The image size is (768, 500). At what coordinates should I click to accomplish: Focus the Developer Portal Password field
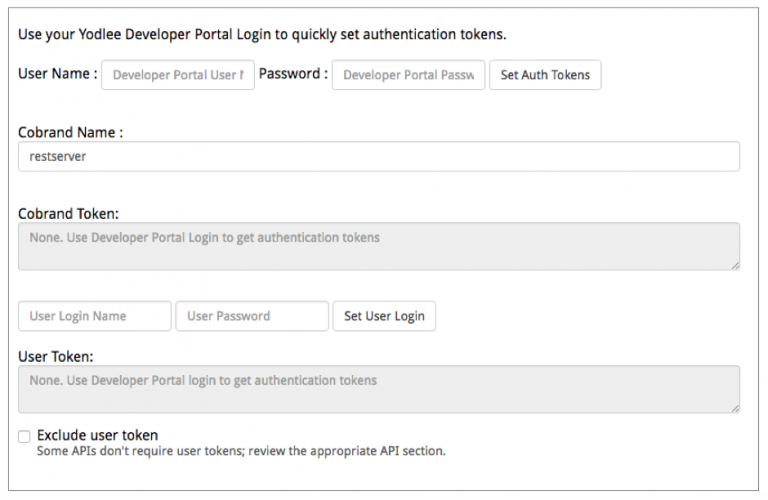click(408, 75)
